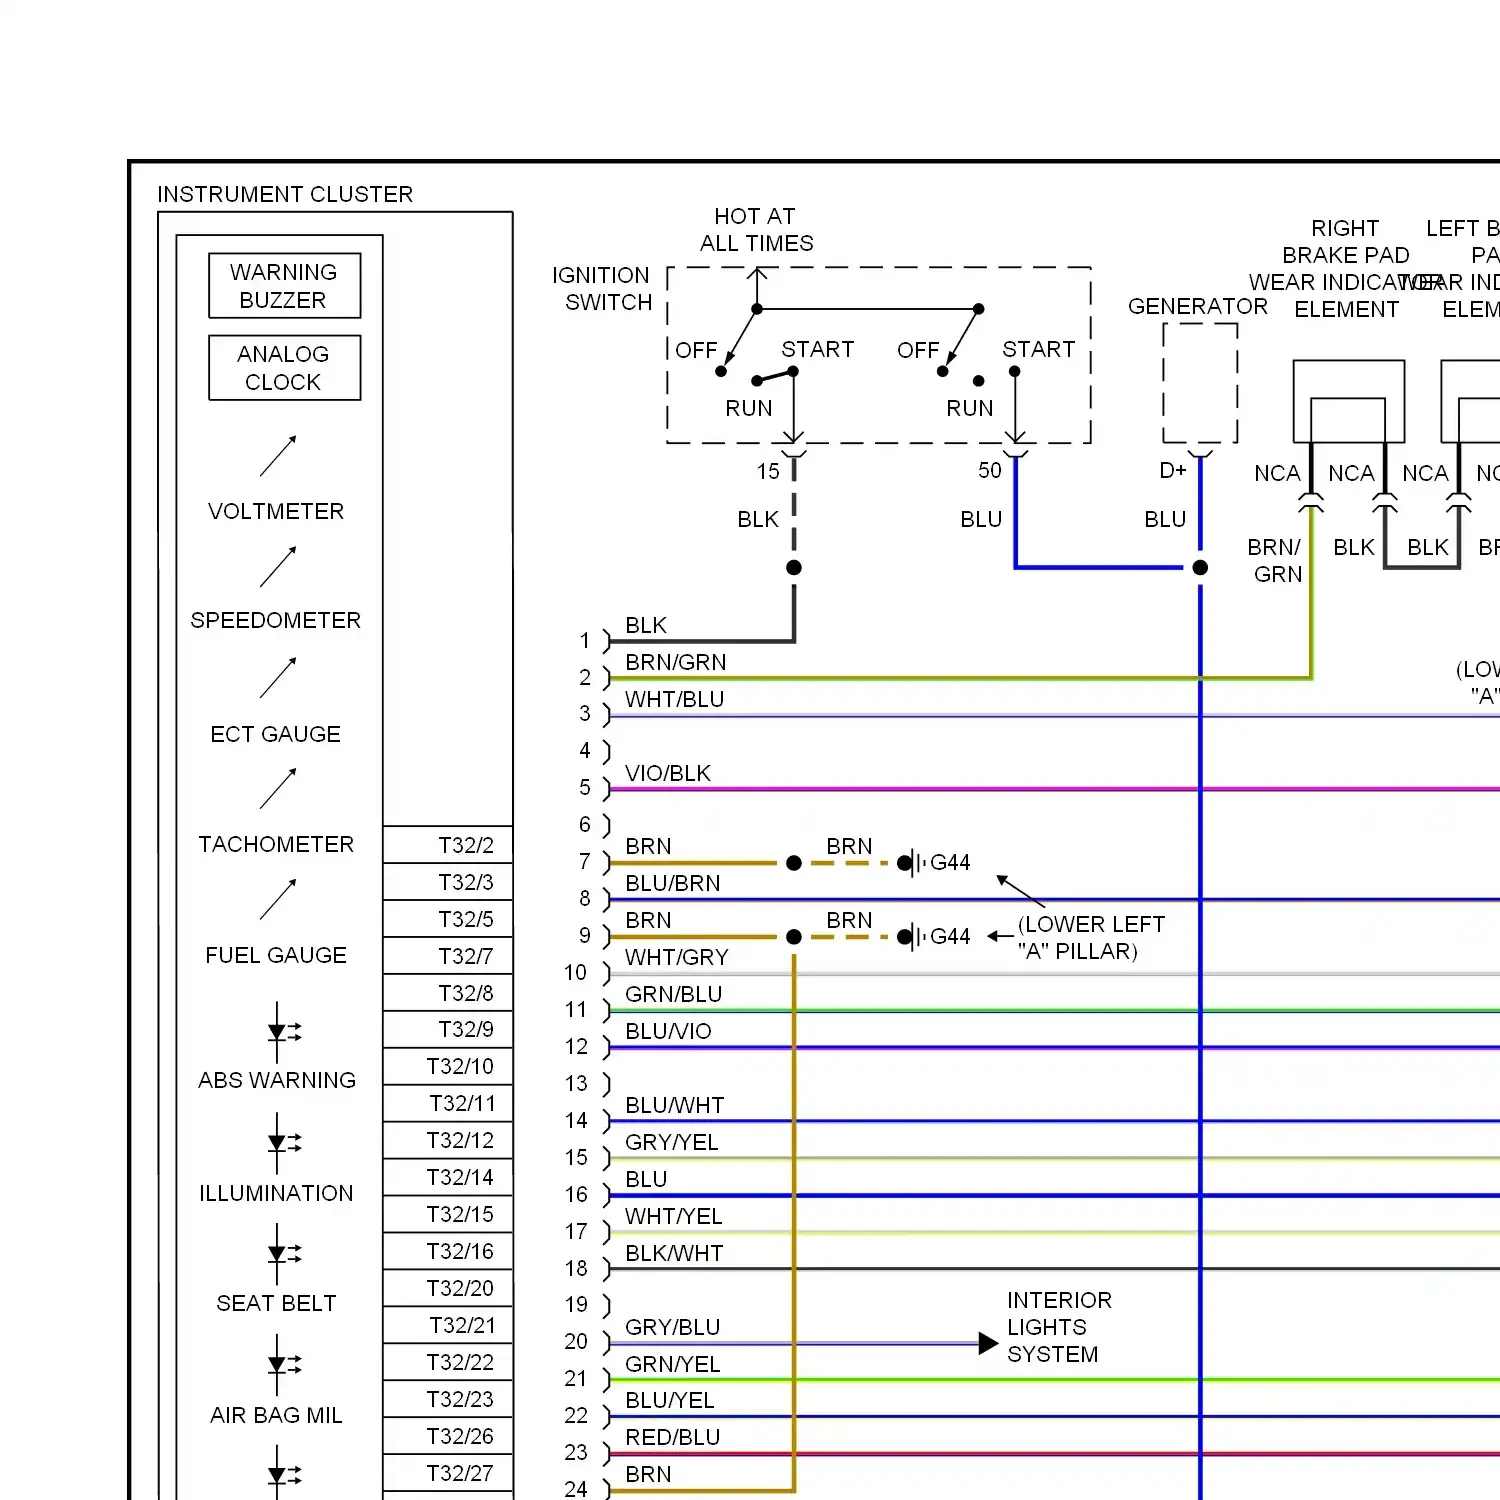Select connector pin T32/3
1500x1500 pixels.
[448, 882]
